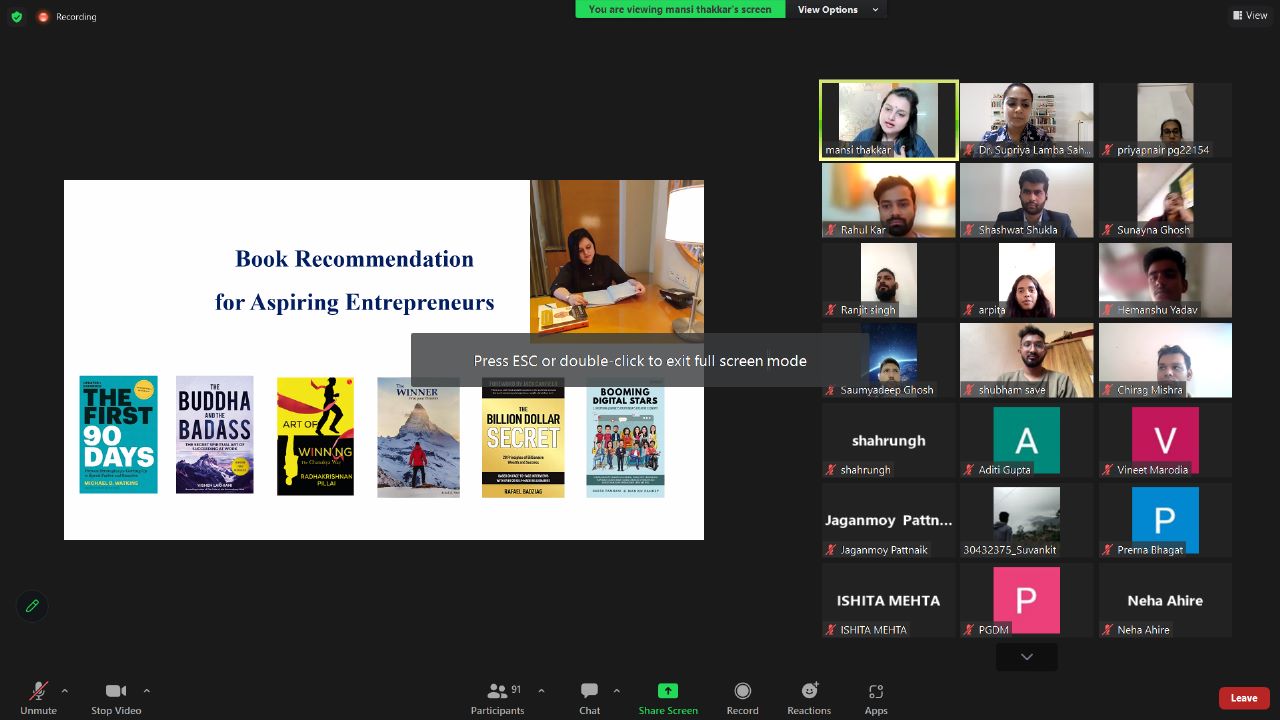Click the green Share Screen icon
The height and width of the screenshot is (720, 1280).
click(x=668, y=691)
